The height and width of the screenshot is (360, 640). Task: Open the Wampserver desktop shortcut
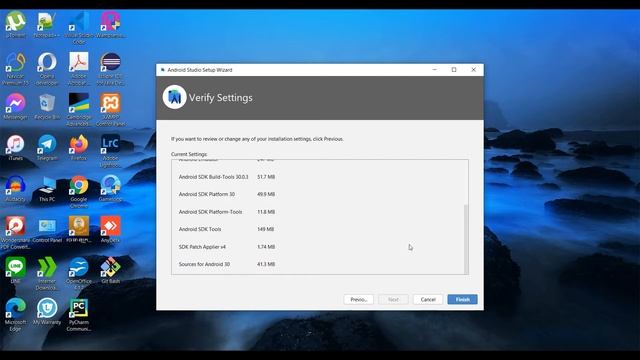(x=111, y=25)
